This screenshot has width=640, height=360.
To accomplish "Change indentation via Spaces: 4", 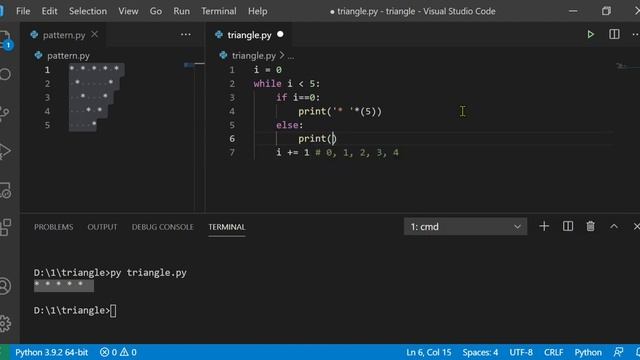I will coord(480,352).
